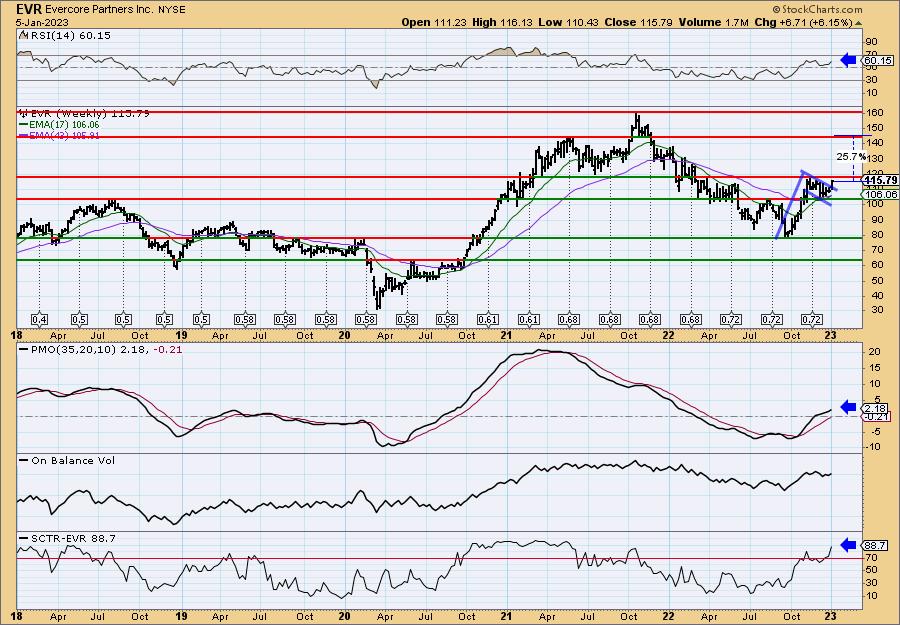Screen dimensions: 900x625
Task: Open the StockCharts.com copyright link
Action: [817, 9]
